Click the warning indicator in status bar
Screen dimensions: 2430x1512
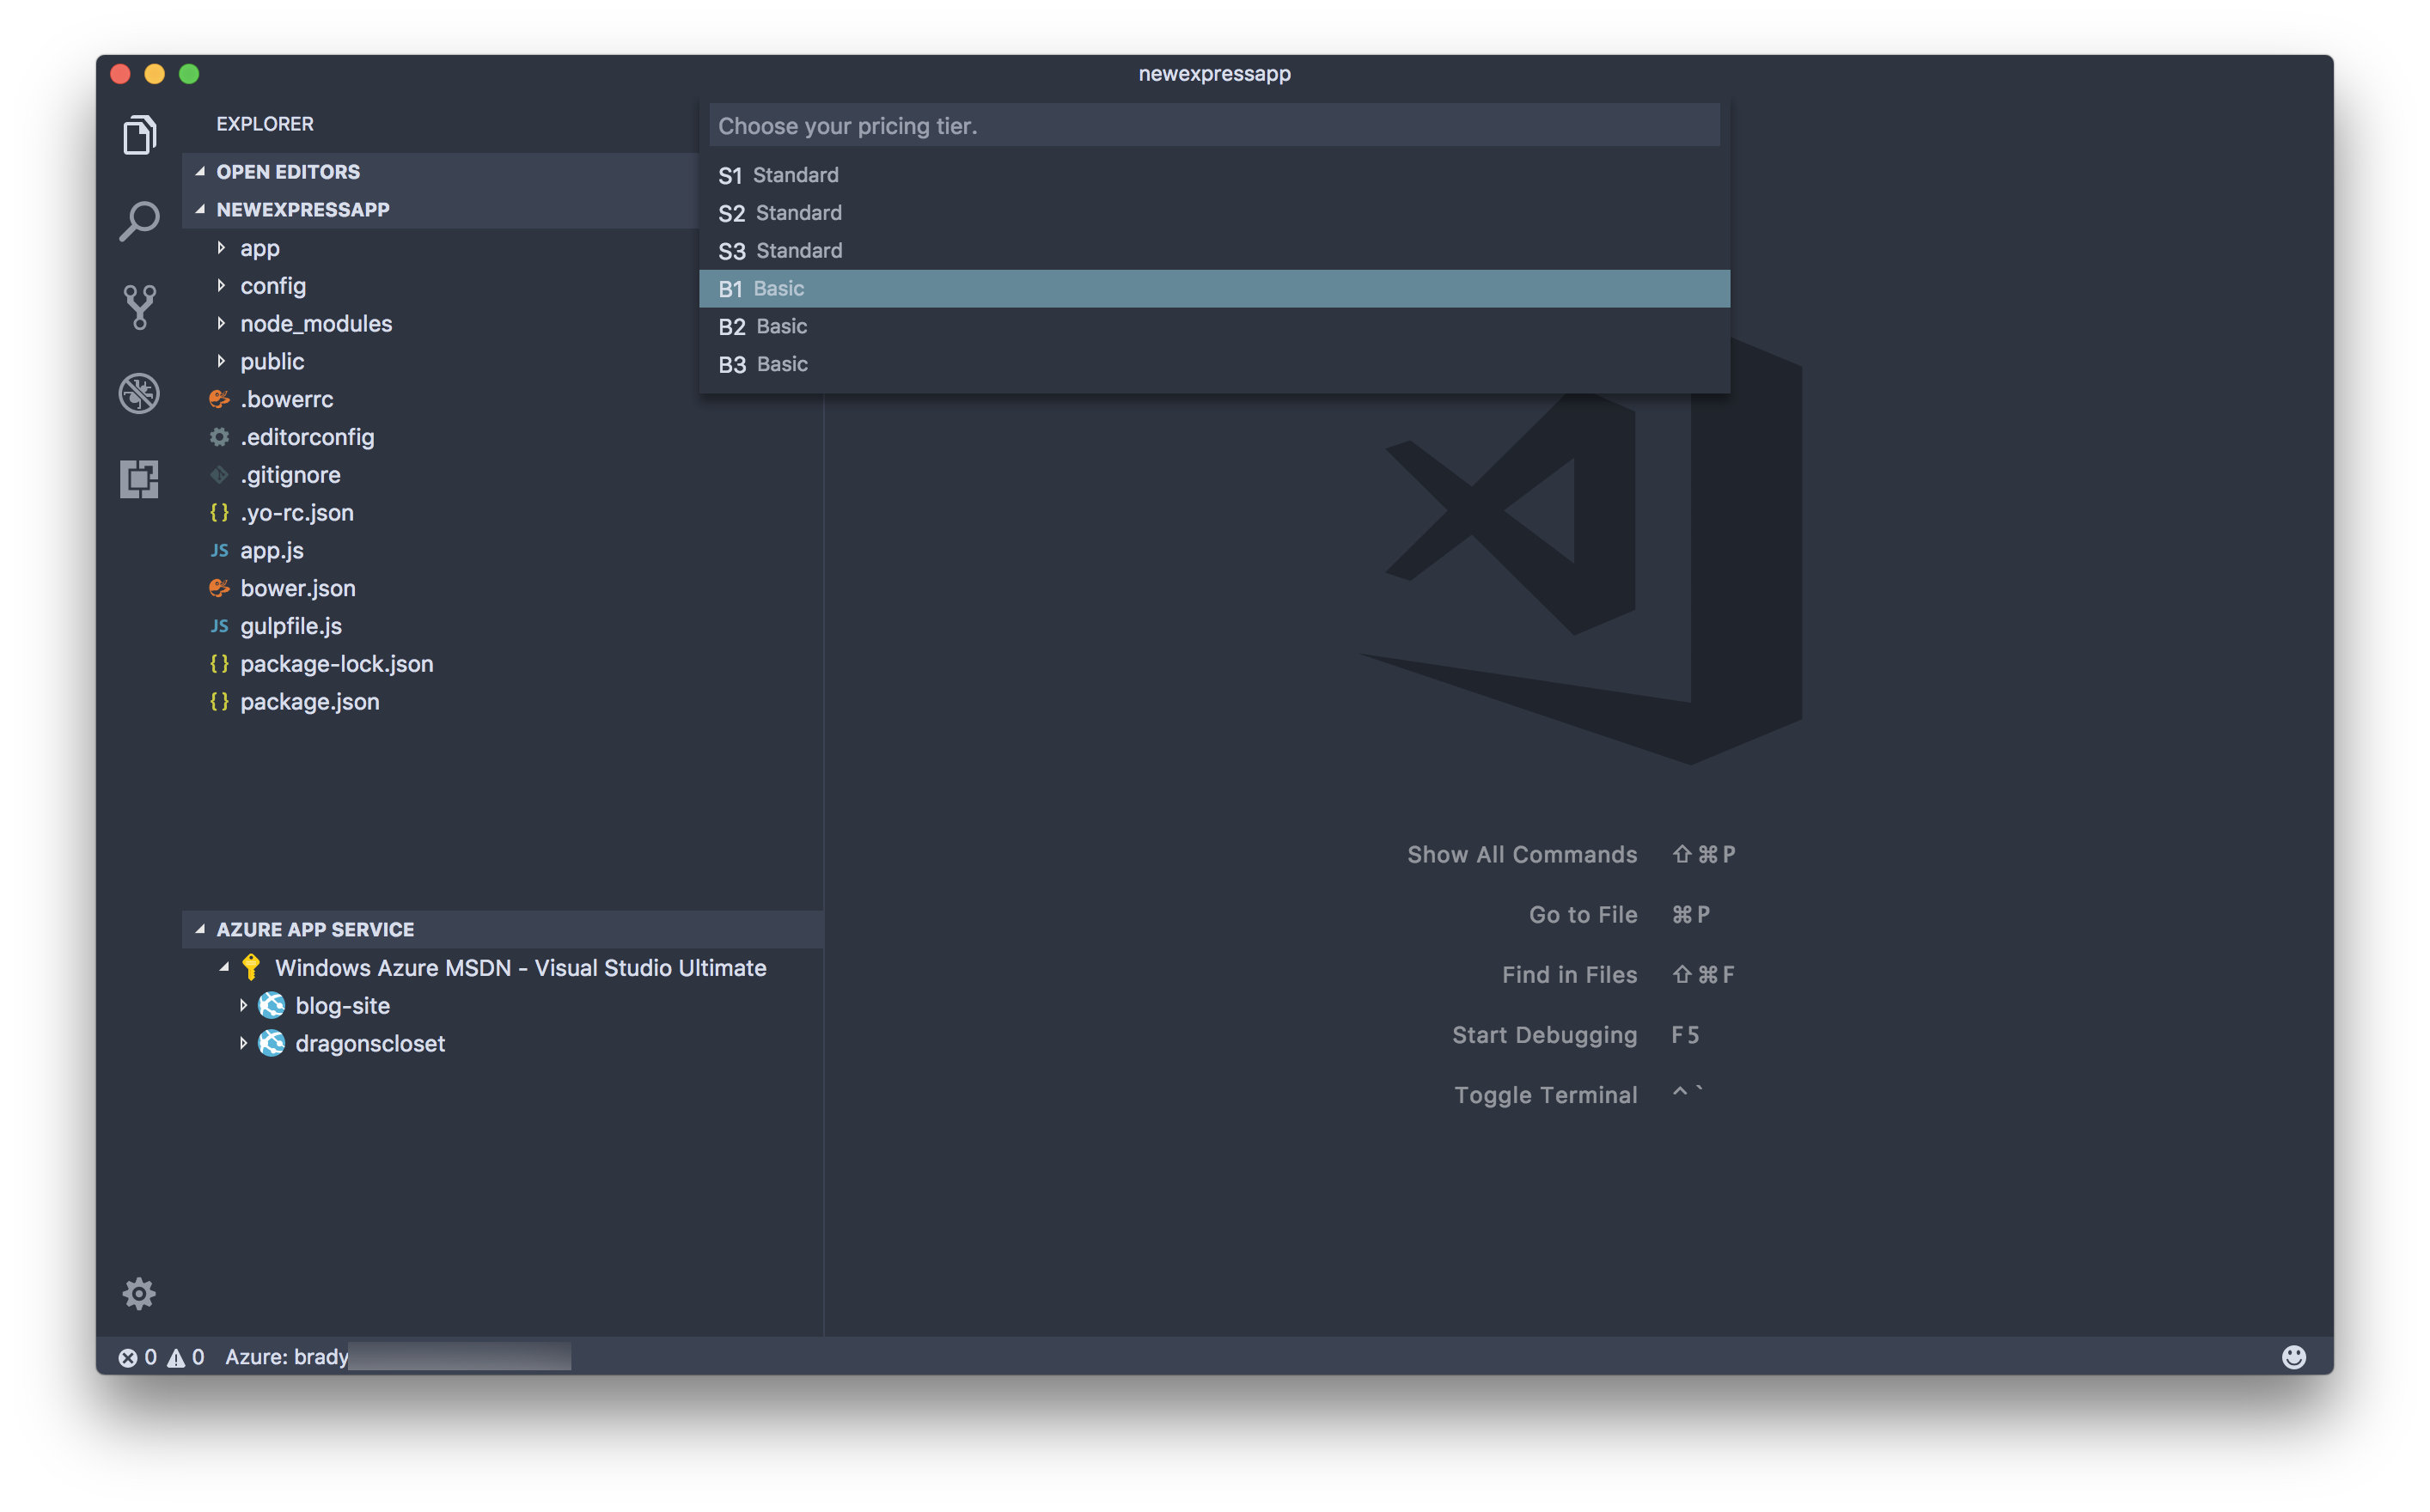click(181, 1356)
